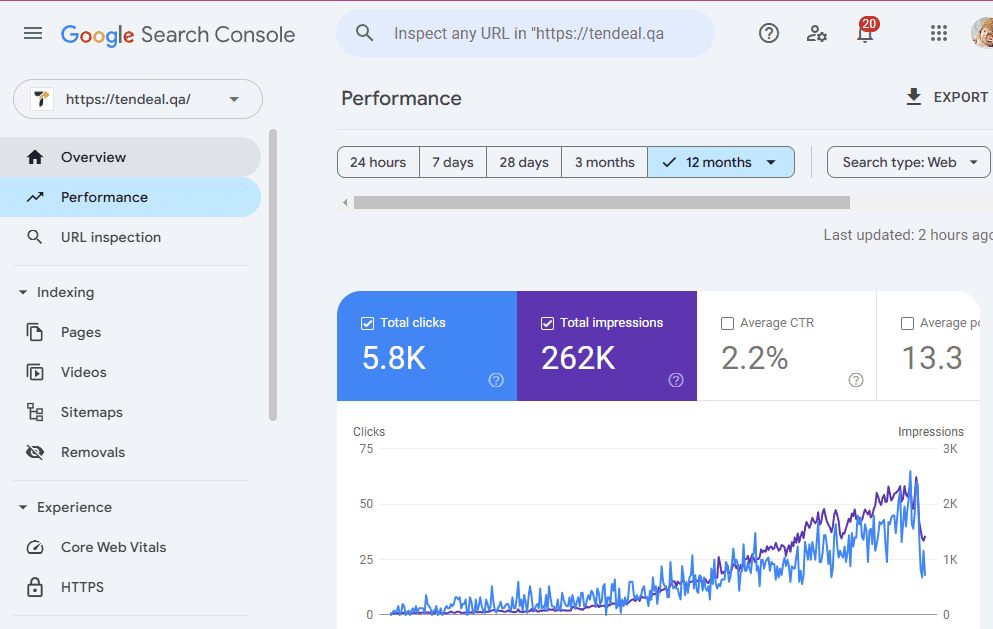Click the Export download icon
This screenshot has height=629, width=993.
click(x=913, y=97)
